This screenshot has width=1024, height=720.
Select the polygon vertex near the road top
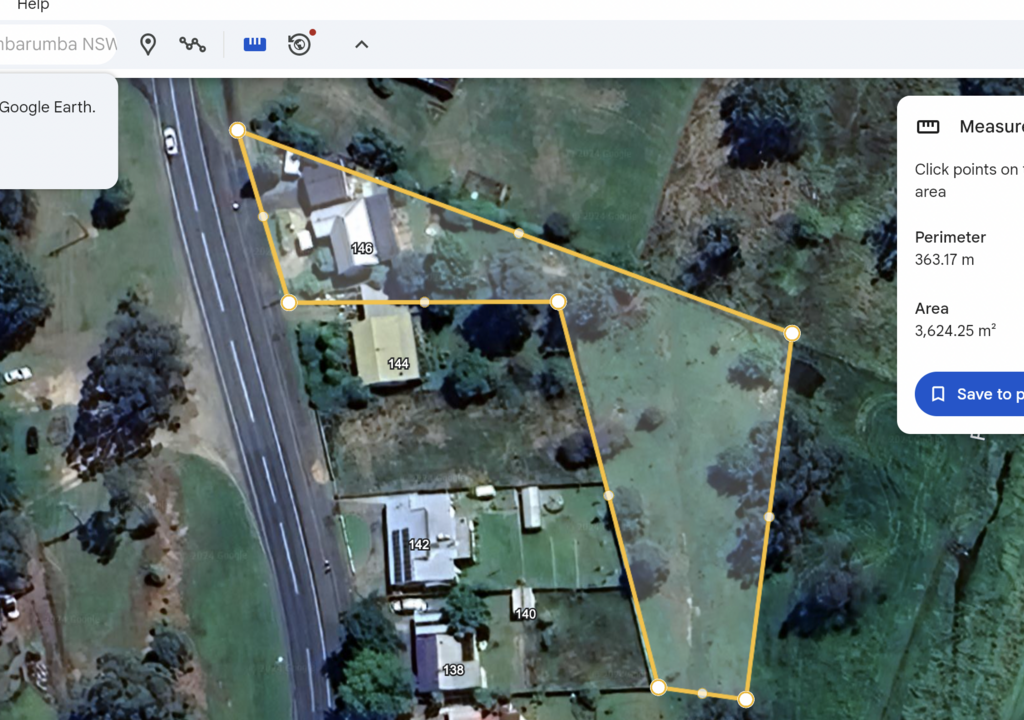click(x=238, y=130)
